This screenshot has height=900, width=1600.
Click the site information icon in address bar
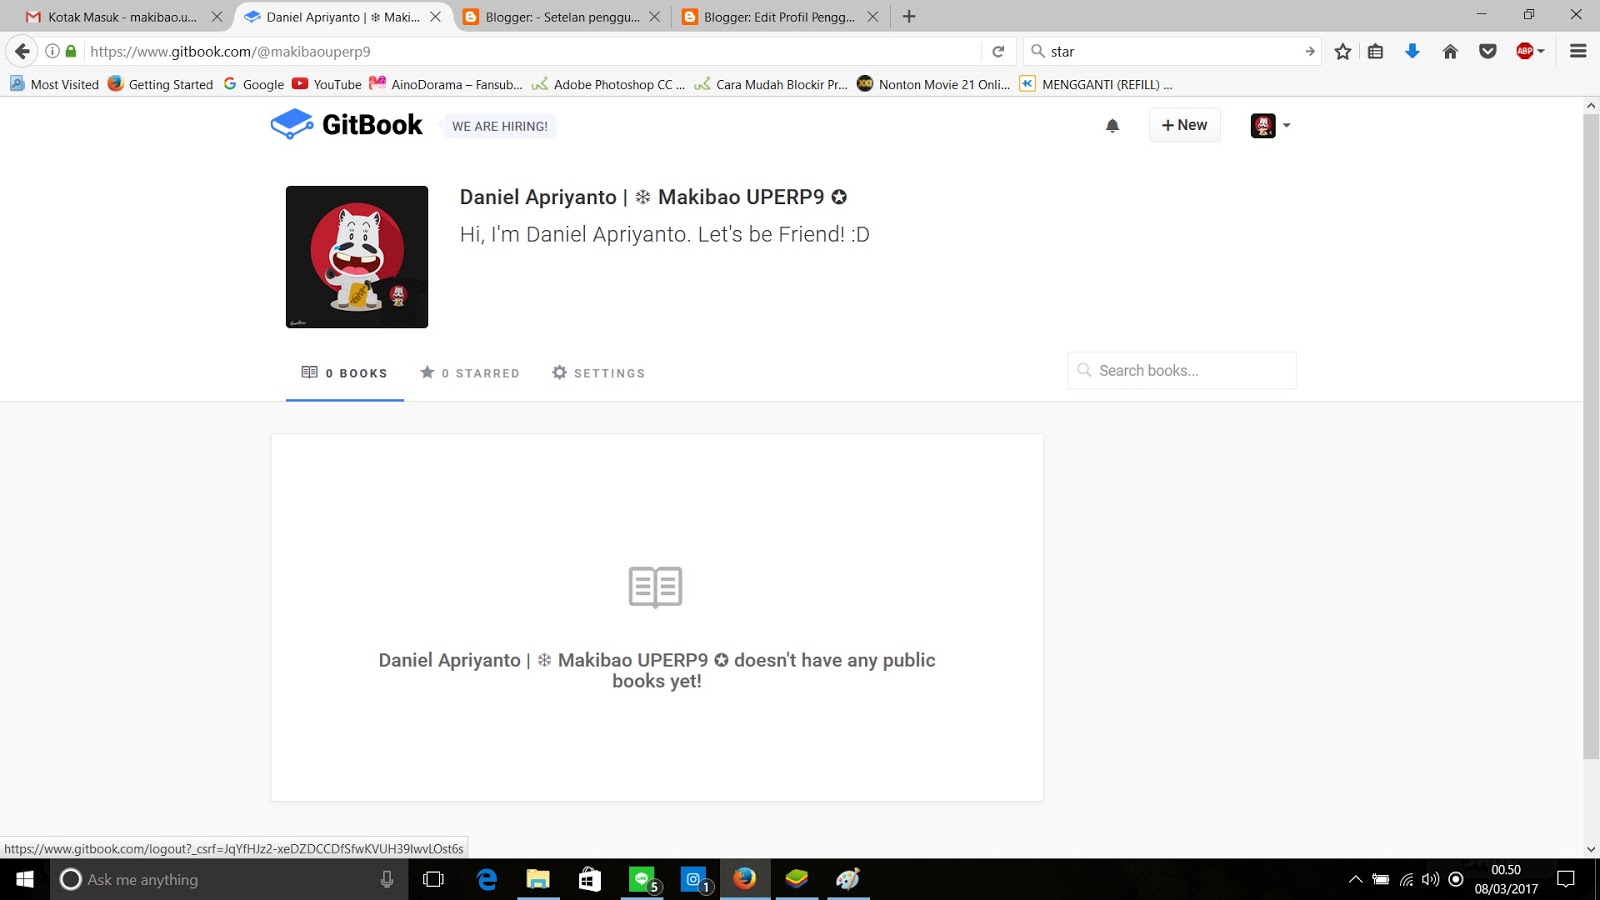(52, 51)
